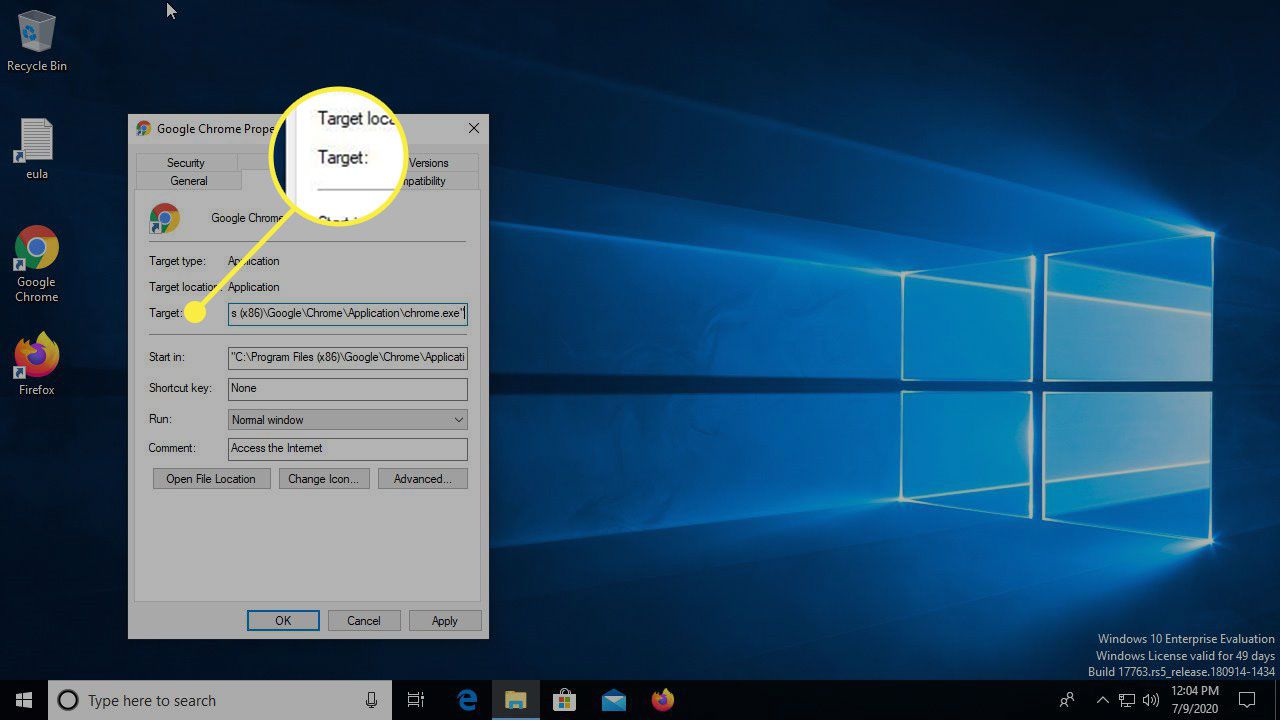Image resolution: width=1280 pixels, height=720 pixels.
Task: Open the clock and calendar flyout
Action: (1195, 700)
